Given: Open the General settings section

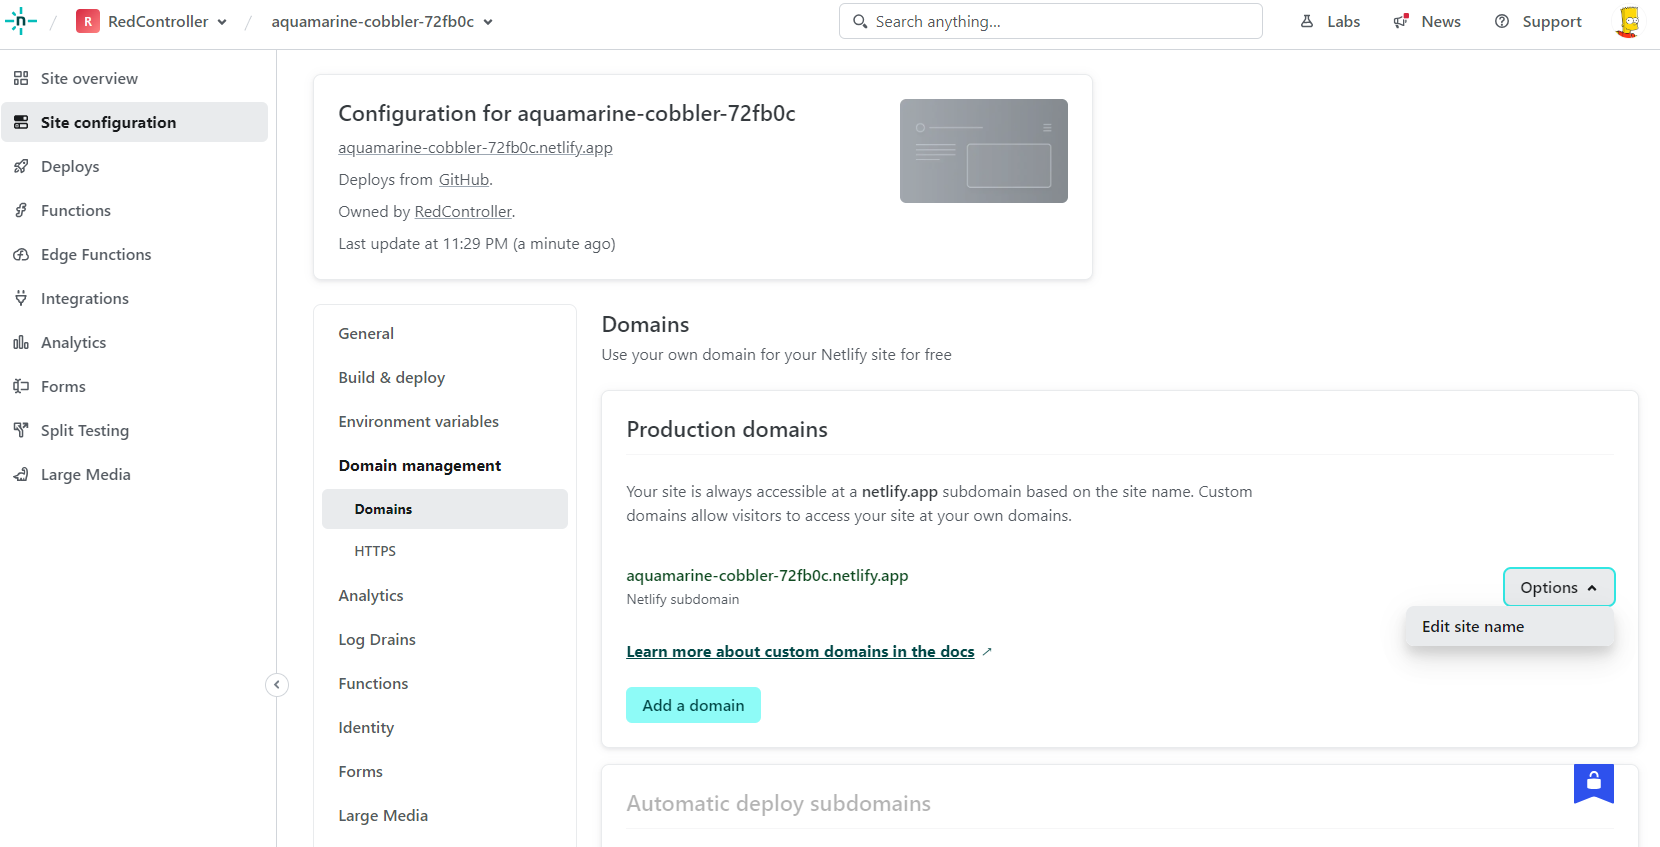Looking at the screenshot, I should [366, 334].
